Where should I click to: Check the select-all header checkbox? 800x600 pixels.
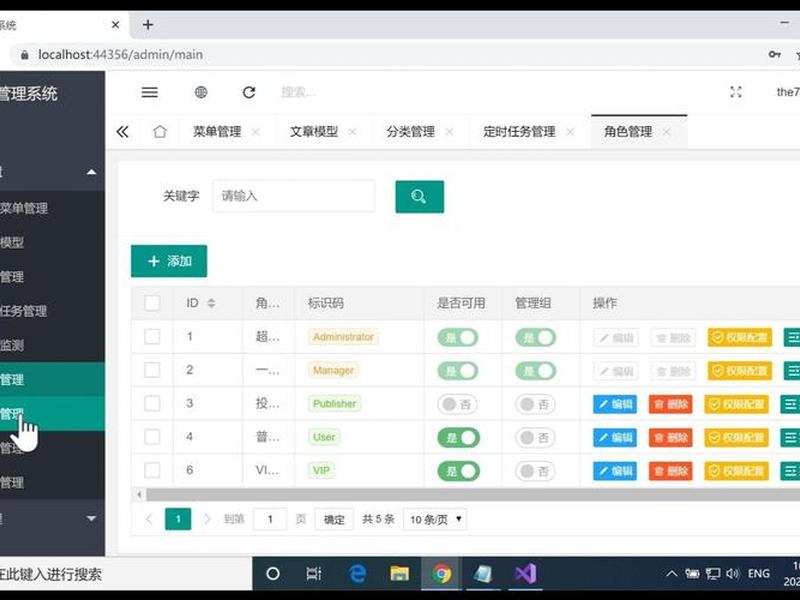tap(152, 303)
